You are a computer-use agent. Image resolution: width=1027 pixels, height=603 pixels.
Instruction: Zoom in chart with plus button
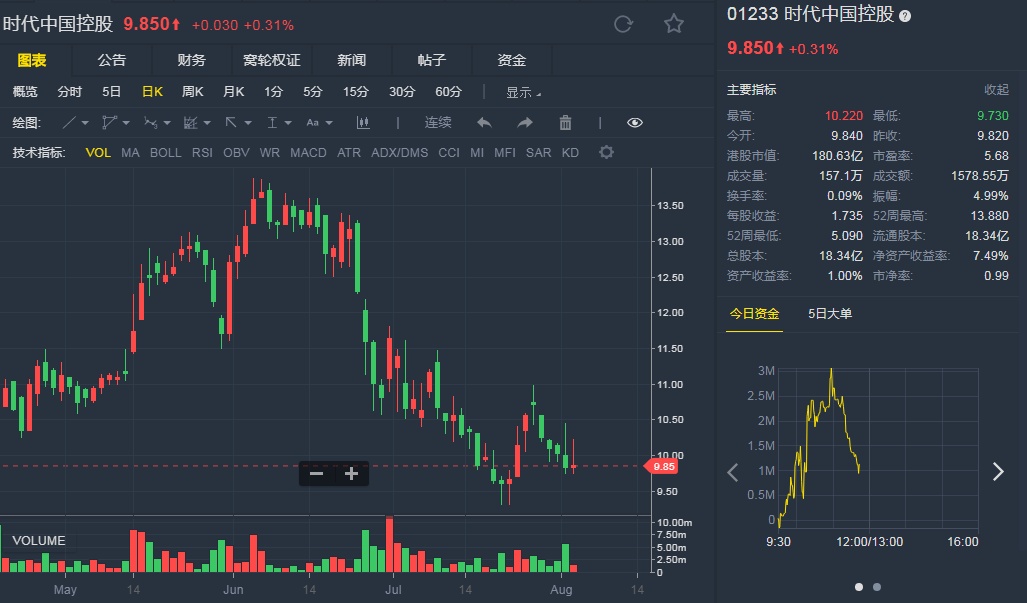pos(351,474)
